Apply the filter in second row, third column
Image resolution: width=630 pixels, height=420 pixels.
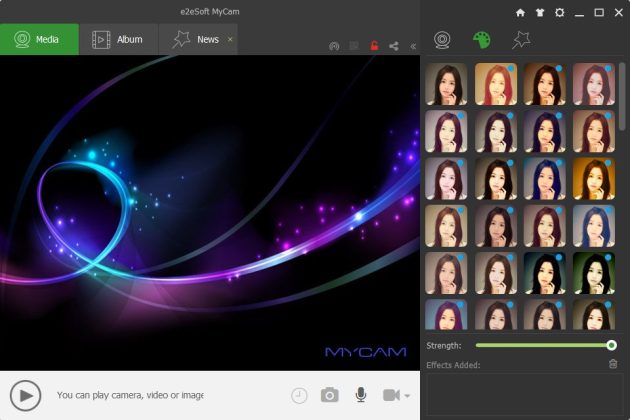point(545,131)
